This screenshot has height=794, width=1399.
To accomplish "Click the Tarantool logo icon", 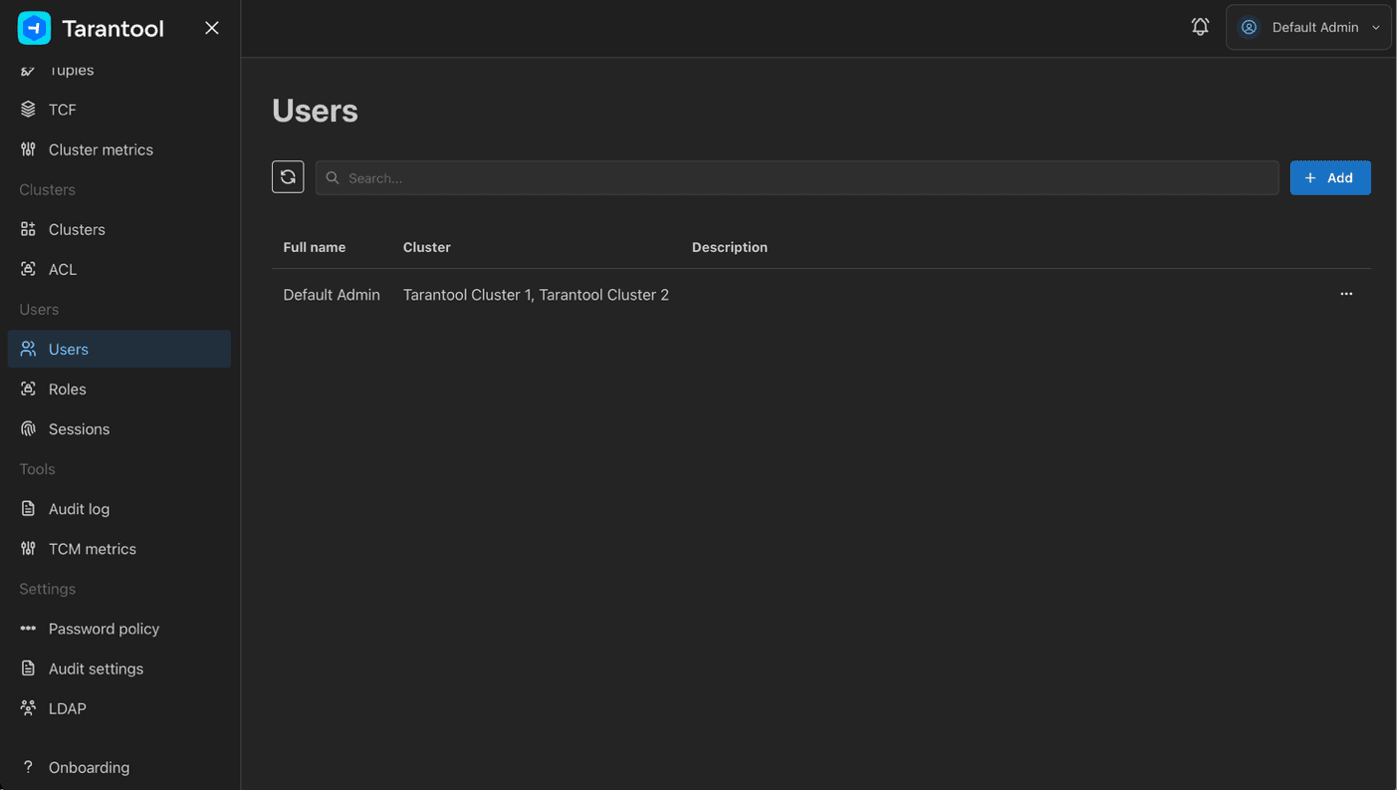I will pos(35,28).
